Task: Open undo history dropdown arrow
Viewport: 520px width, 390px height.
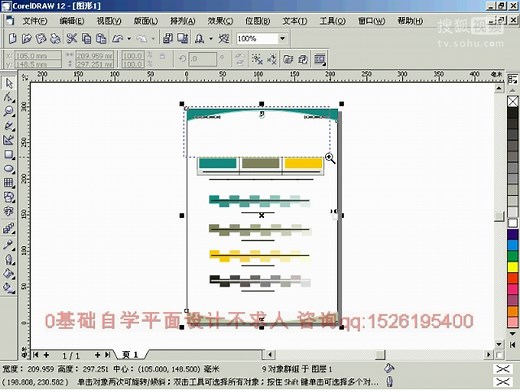Action: (x=129, y=39)
